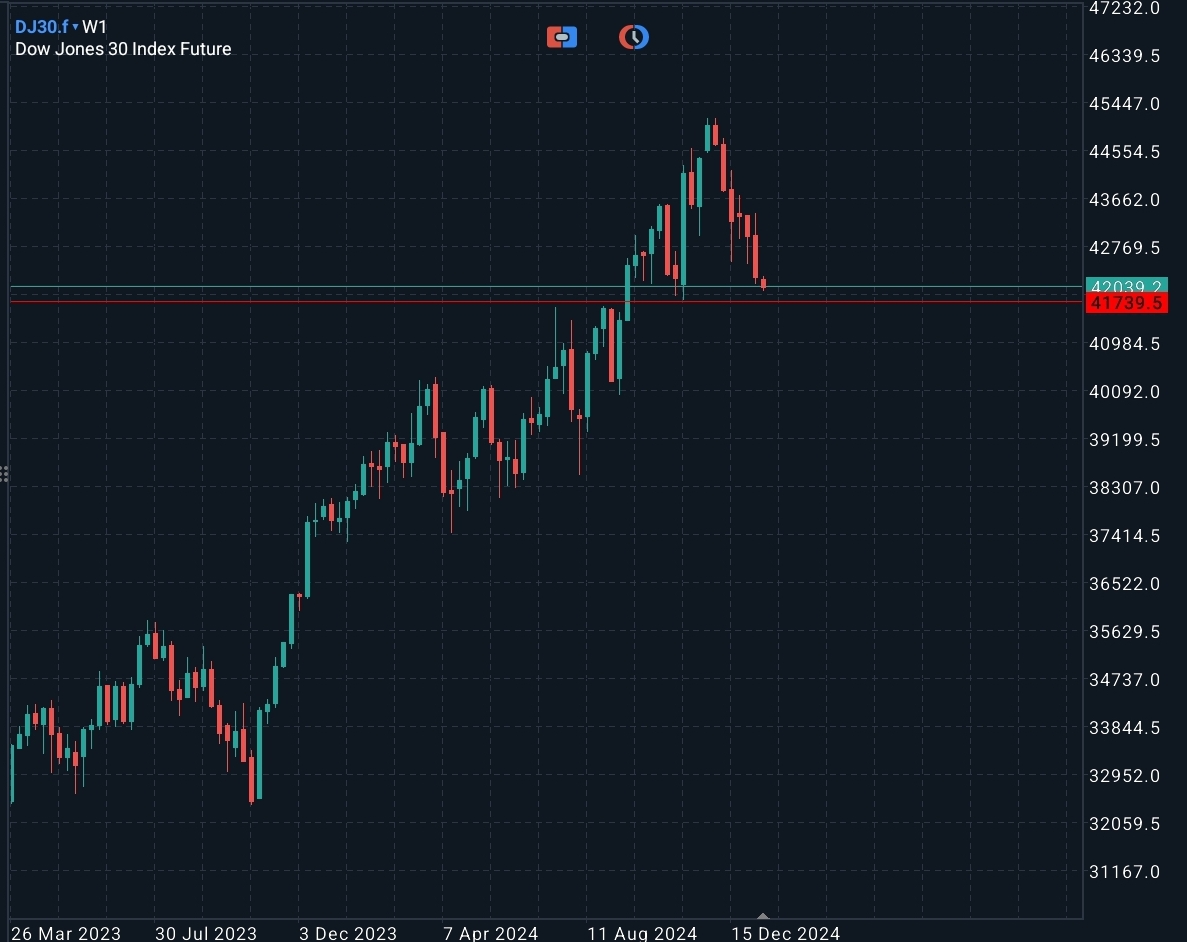Click the 46339.5 price axis label
The image size is (1187, 942).
(x=1124, y=56)
